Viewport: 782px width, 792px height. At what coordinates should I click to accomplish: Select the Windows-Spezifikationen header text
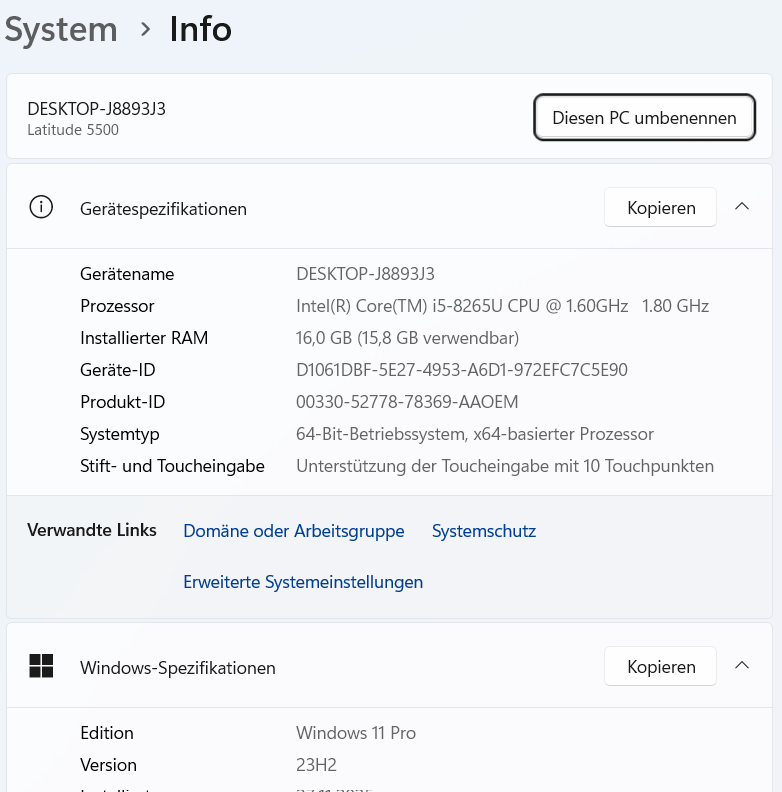178,668
